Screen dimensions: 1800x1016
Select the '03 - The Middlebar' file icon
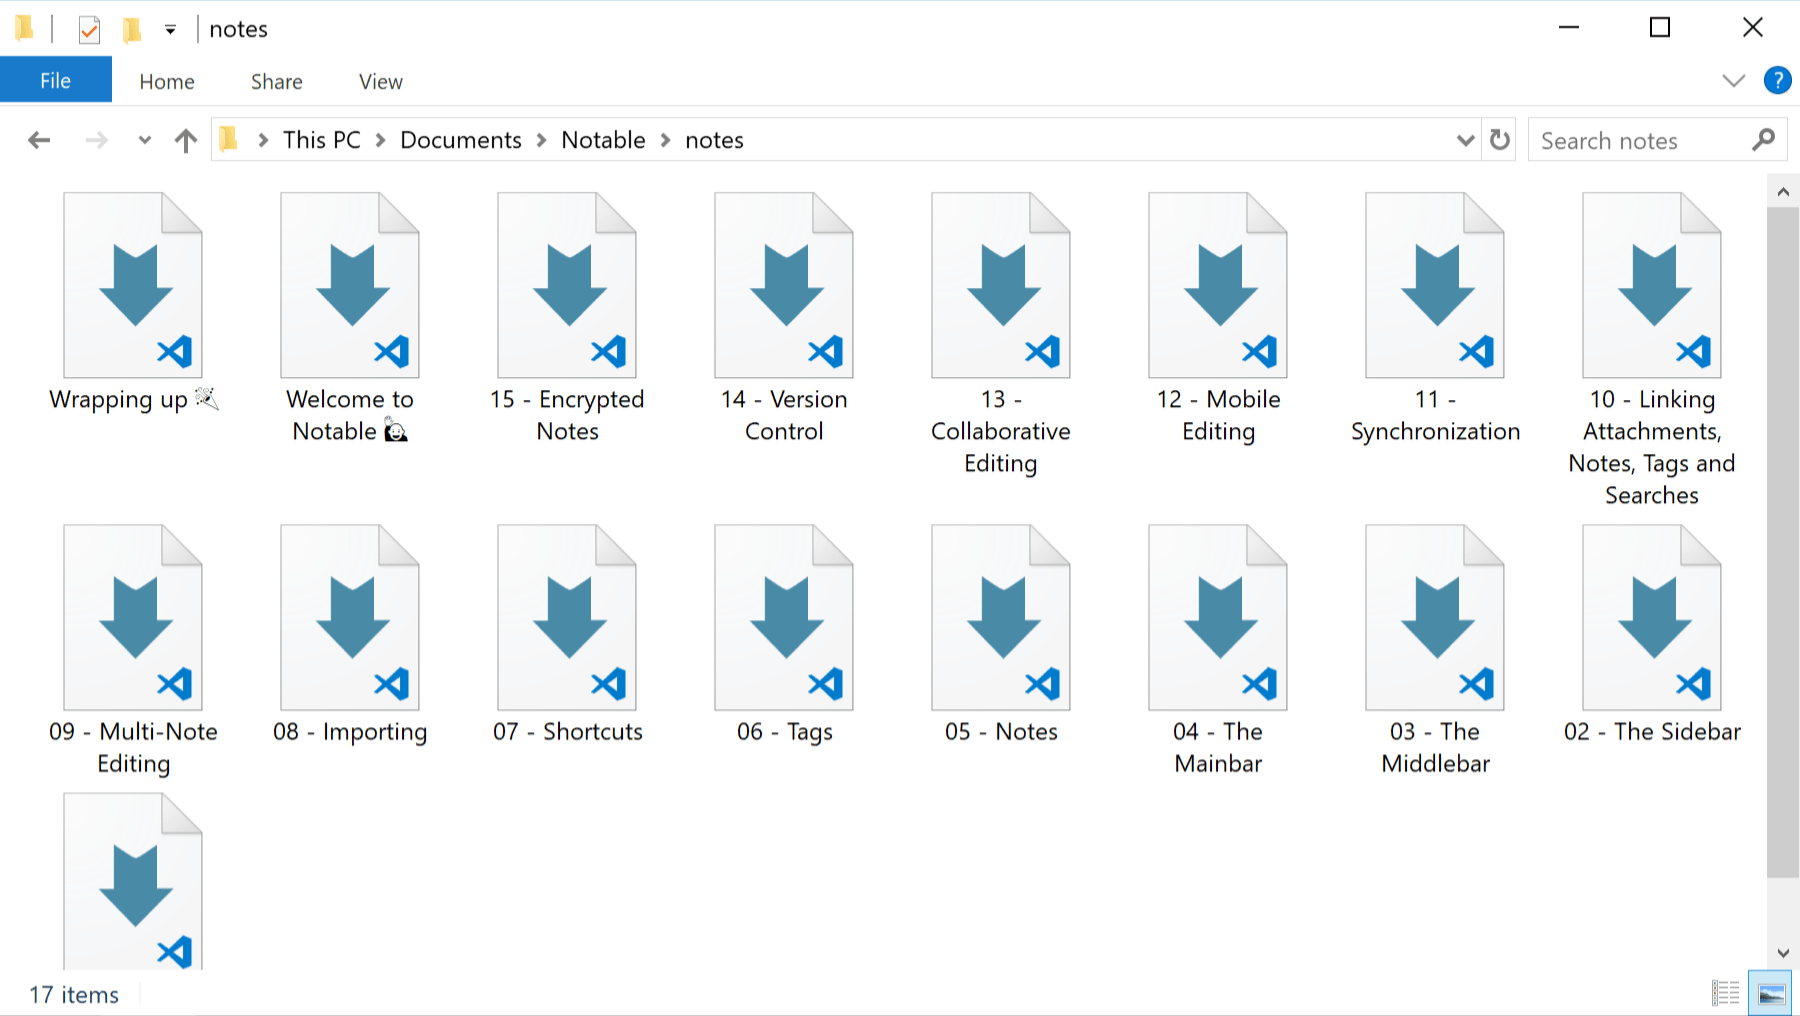click(1435, 617)
